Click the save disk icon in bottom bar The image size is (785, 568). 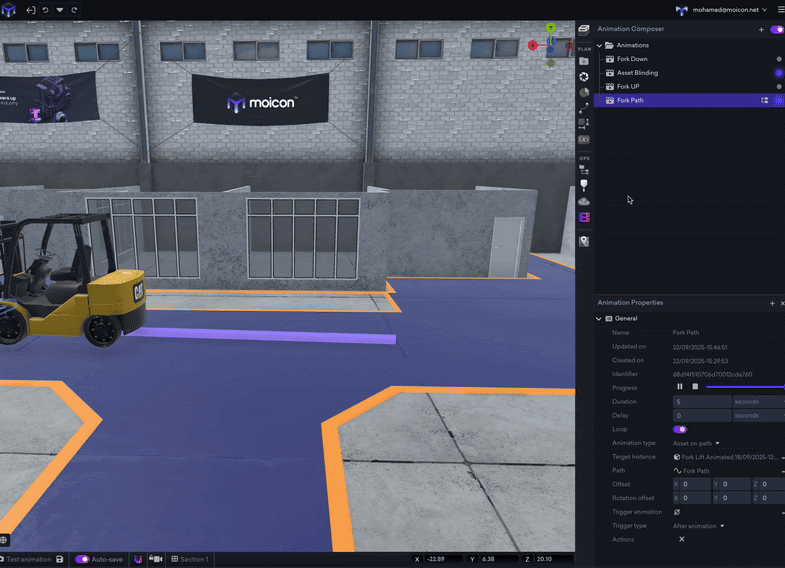click(60, 559)
